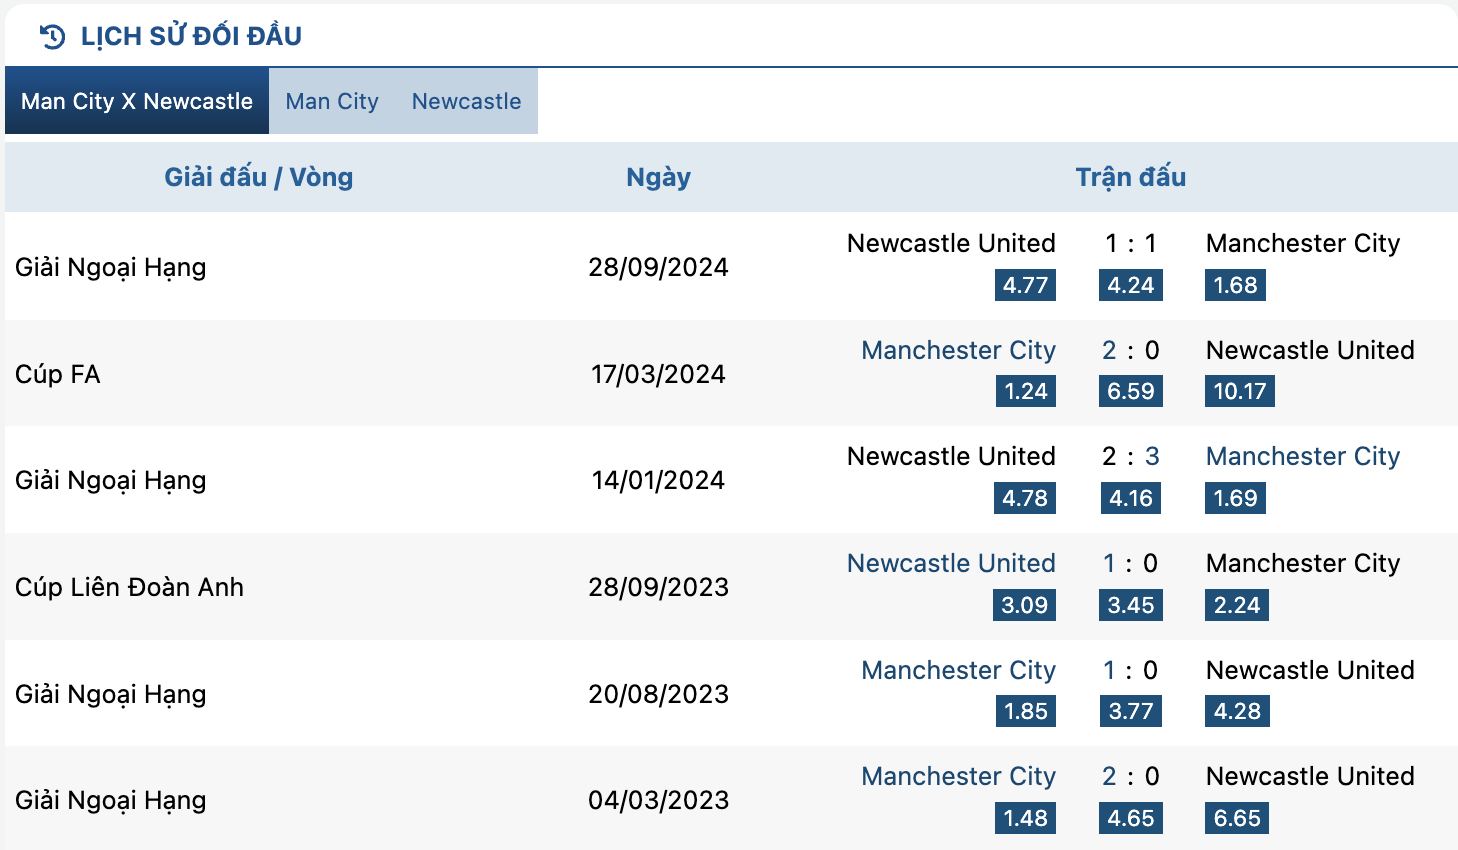This screenshot has height=850, width=1458.
Task: Select the 3.77 draw odds badge
Action: point(1130,711)
